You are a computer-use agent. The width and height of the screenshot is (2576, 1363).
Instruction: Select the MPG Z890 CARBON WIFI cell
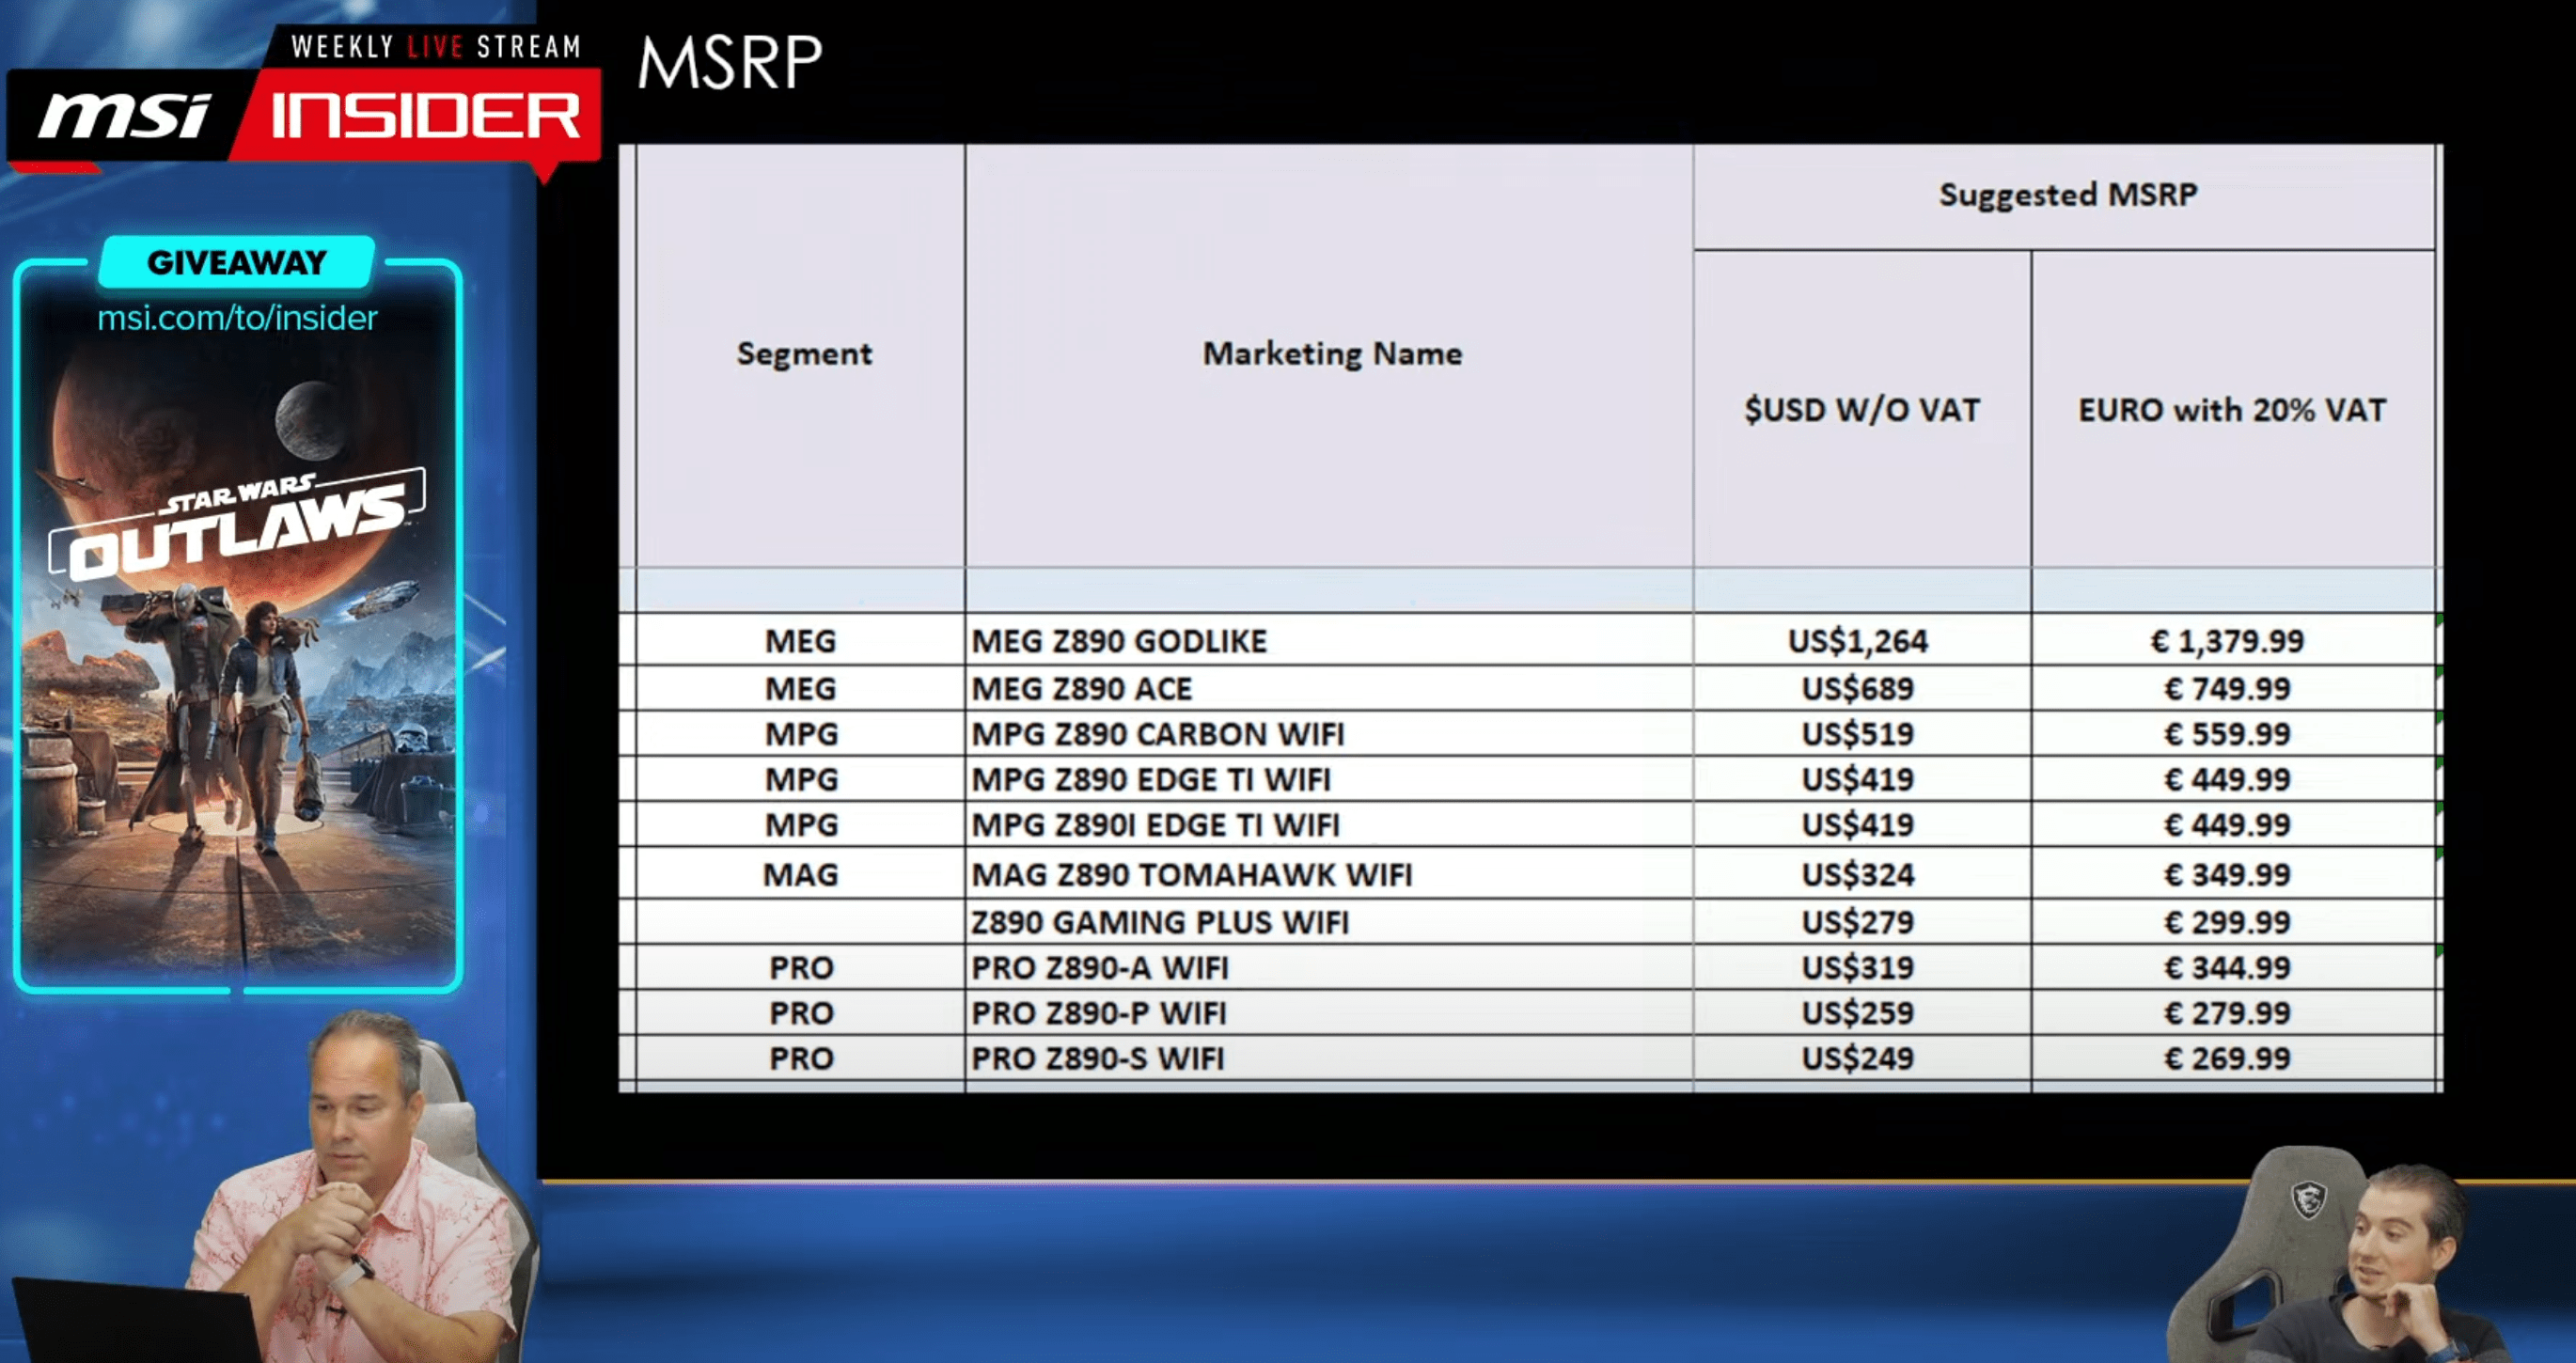[1329, 734]
